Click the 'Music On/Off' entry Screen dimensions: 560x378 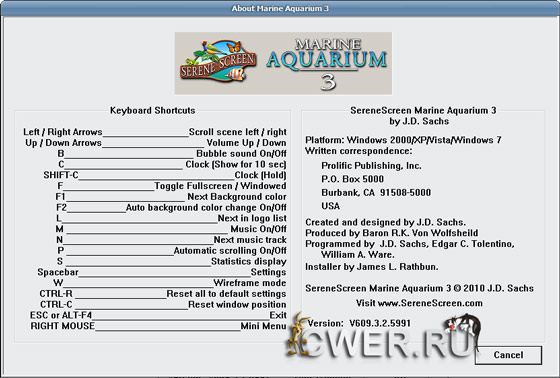[x=259, y=229]
